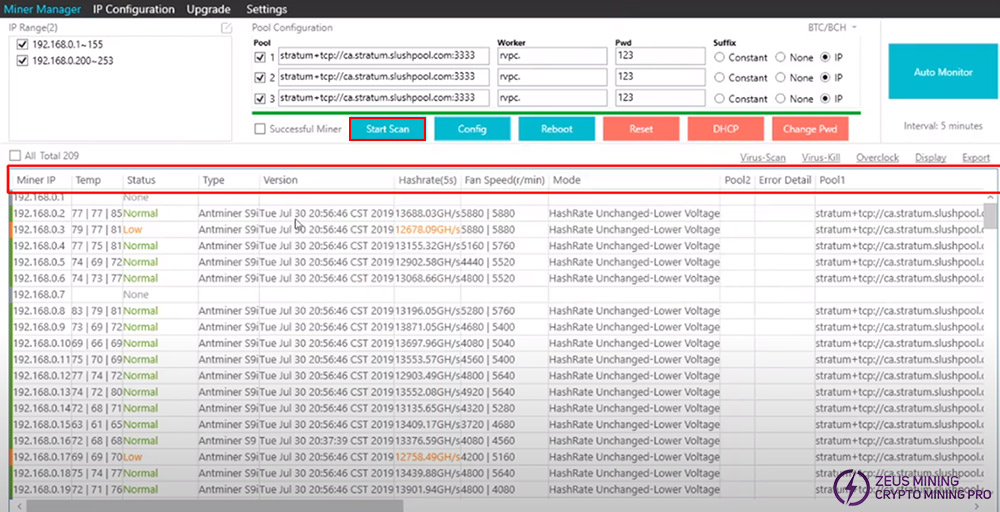Switch to the Upgrade tab
Screen dimensions: 1000x512
tap(208, 9)
